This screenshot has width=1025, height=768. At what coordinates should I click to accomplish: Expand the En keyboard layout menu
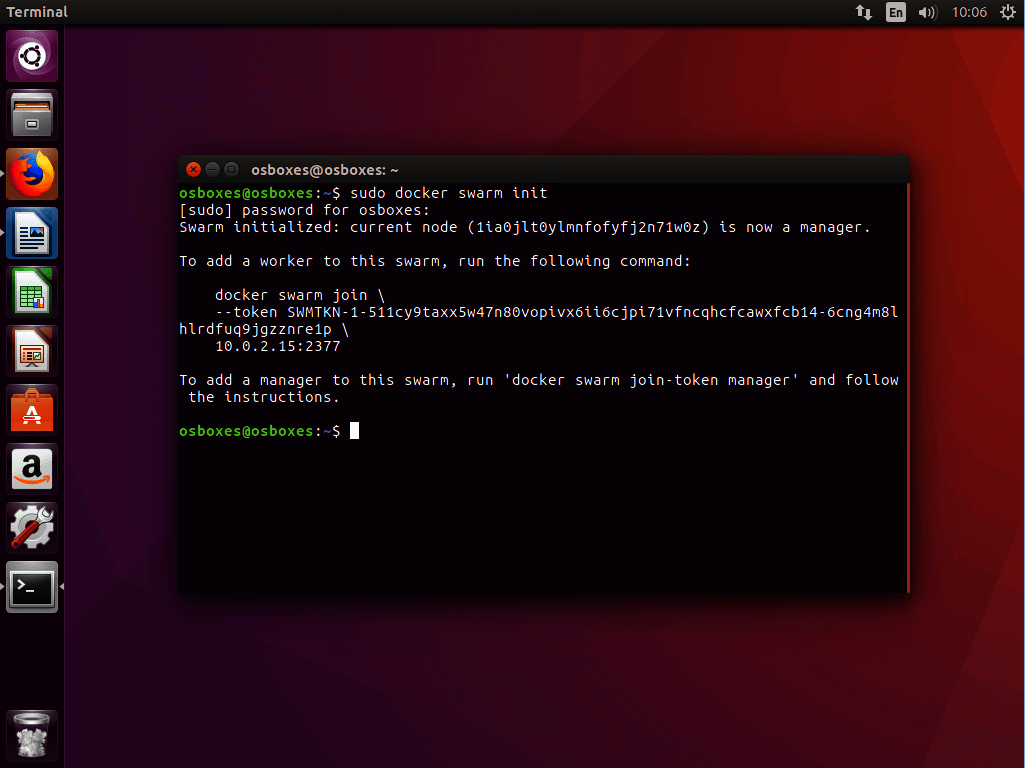click(896, 13)
